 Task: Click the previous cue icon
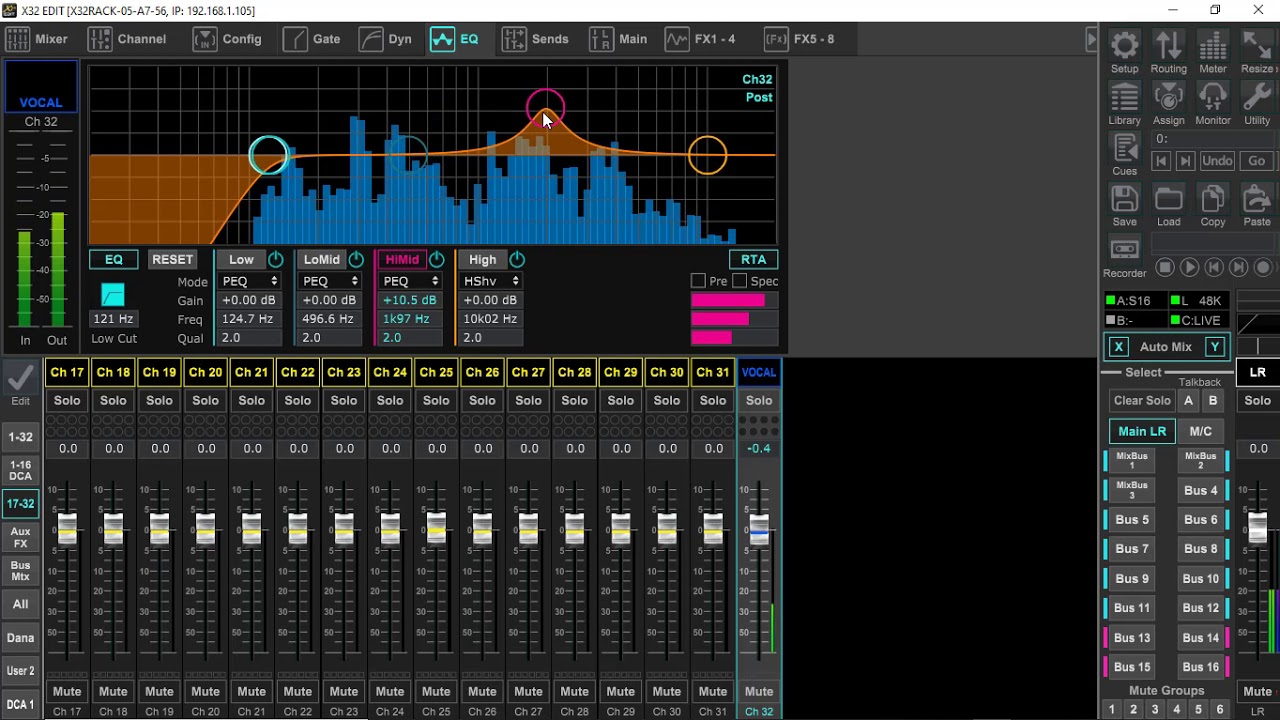[1161, 161]
